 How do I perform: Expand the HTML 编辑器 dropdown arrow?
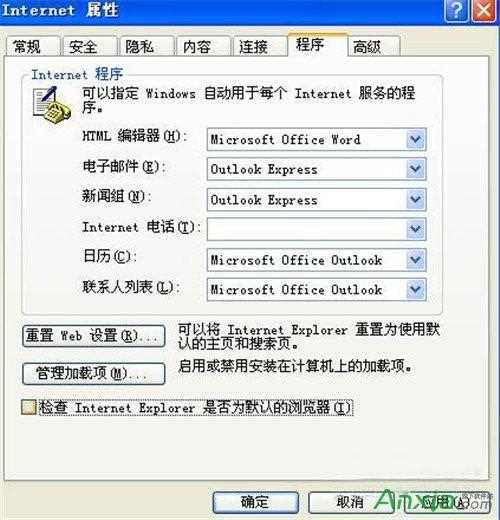click(416, 139)
